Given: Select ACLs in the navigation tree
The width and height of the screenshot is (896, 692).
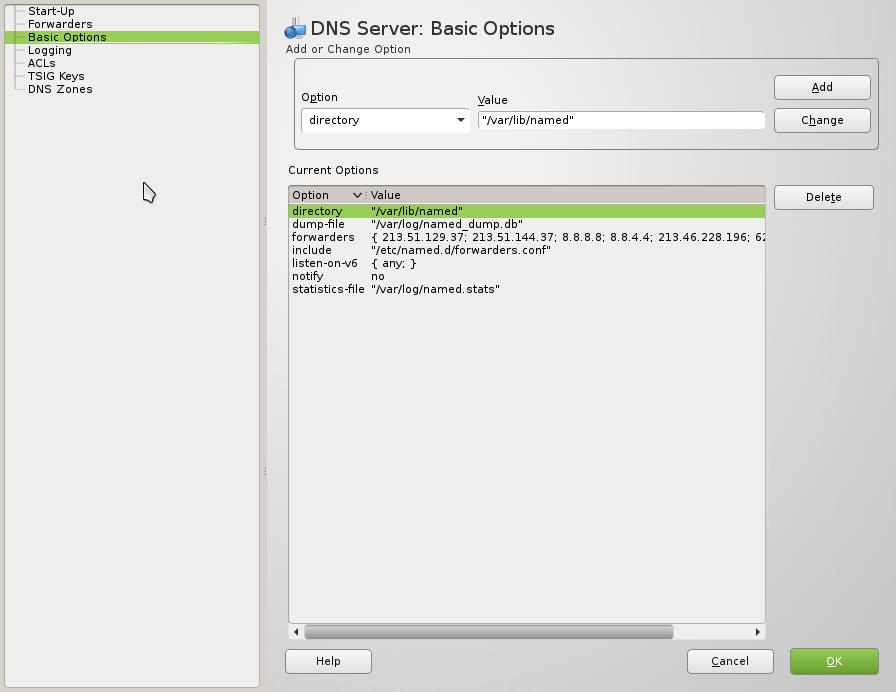Looking at the screenshot, I should coord(42,63).
